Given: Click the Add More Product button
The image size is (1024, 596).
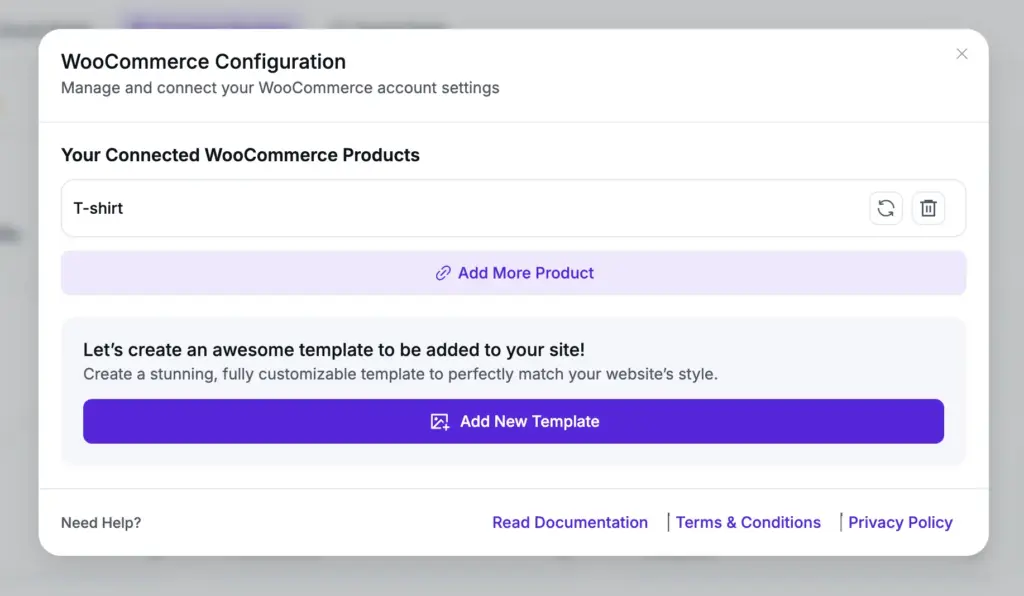Looking at the screenshot, I should click(x=513, y=273).
